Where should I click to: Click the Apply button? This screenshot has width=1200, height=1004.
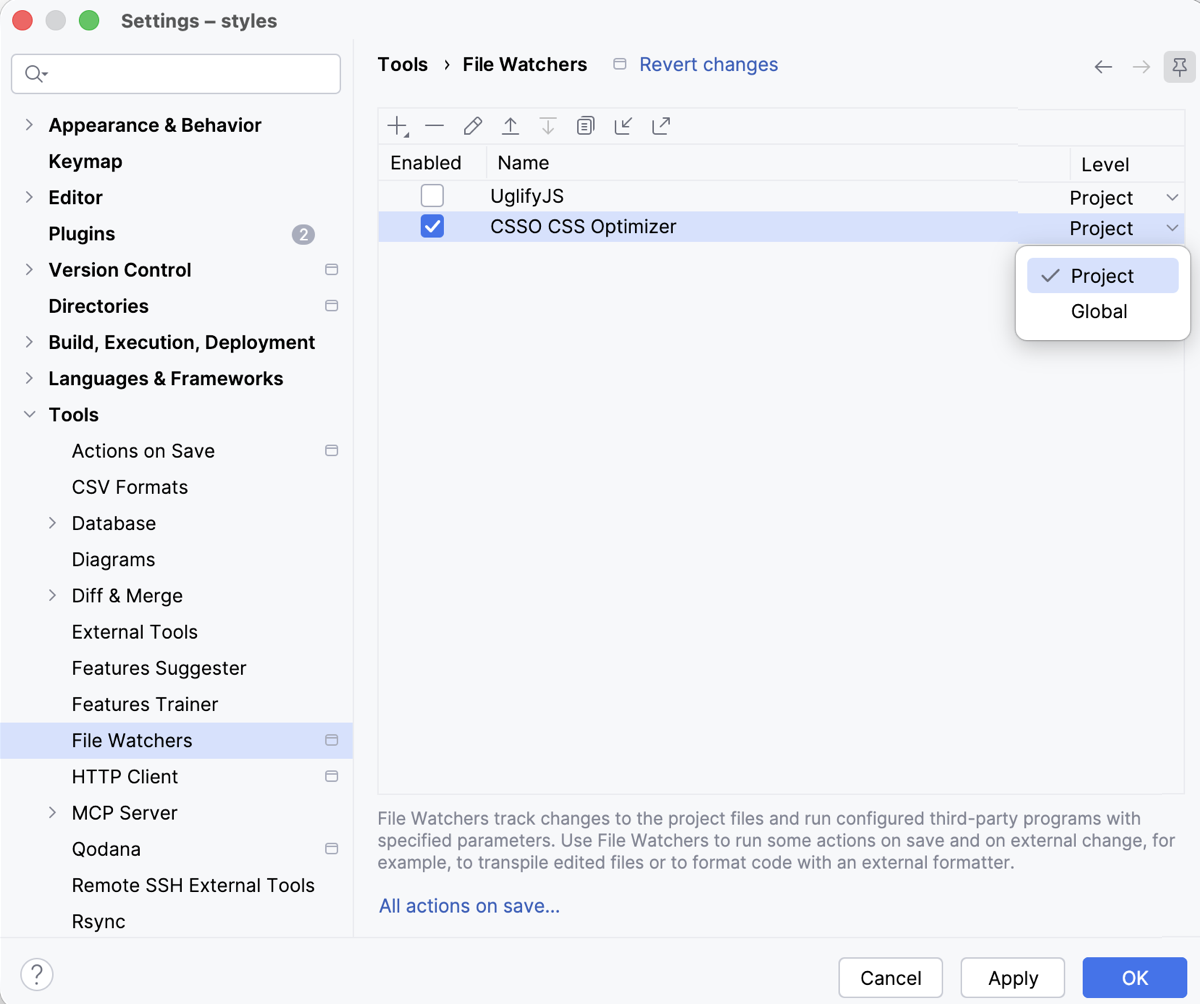(1013, 978)
